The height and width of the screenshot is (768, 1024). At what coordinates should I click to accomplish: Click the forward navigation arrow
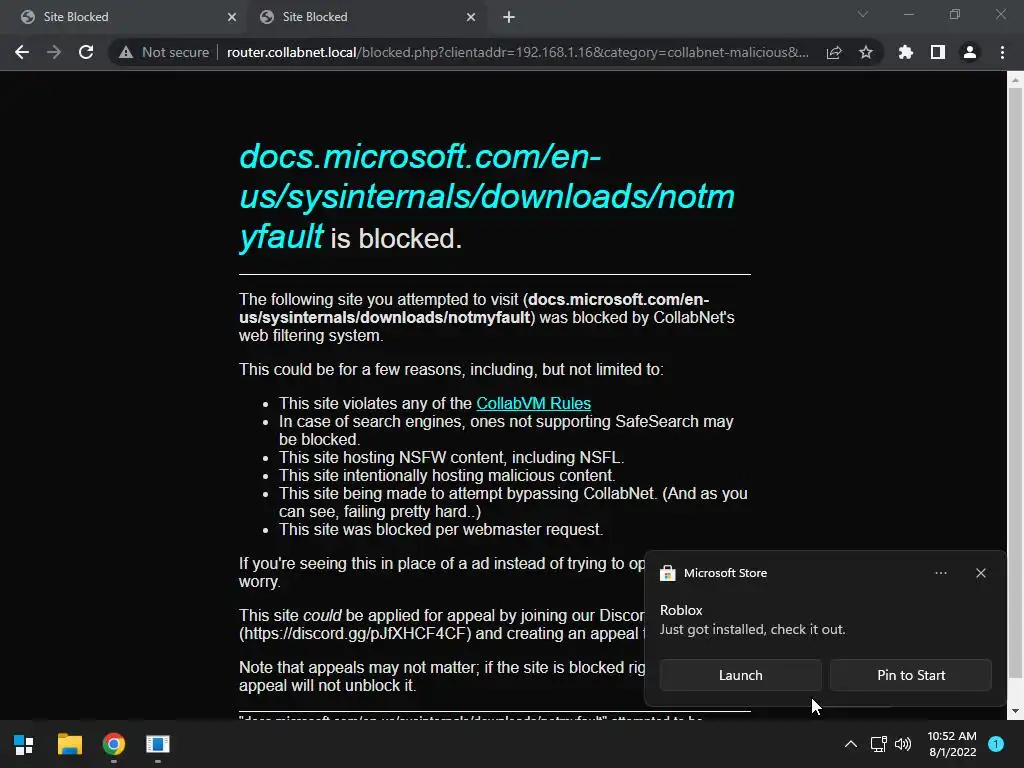coord(54,52)
